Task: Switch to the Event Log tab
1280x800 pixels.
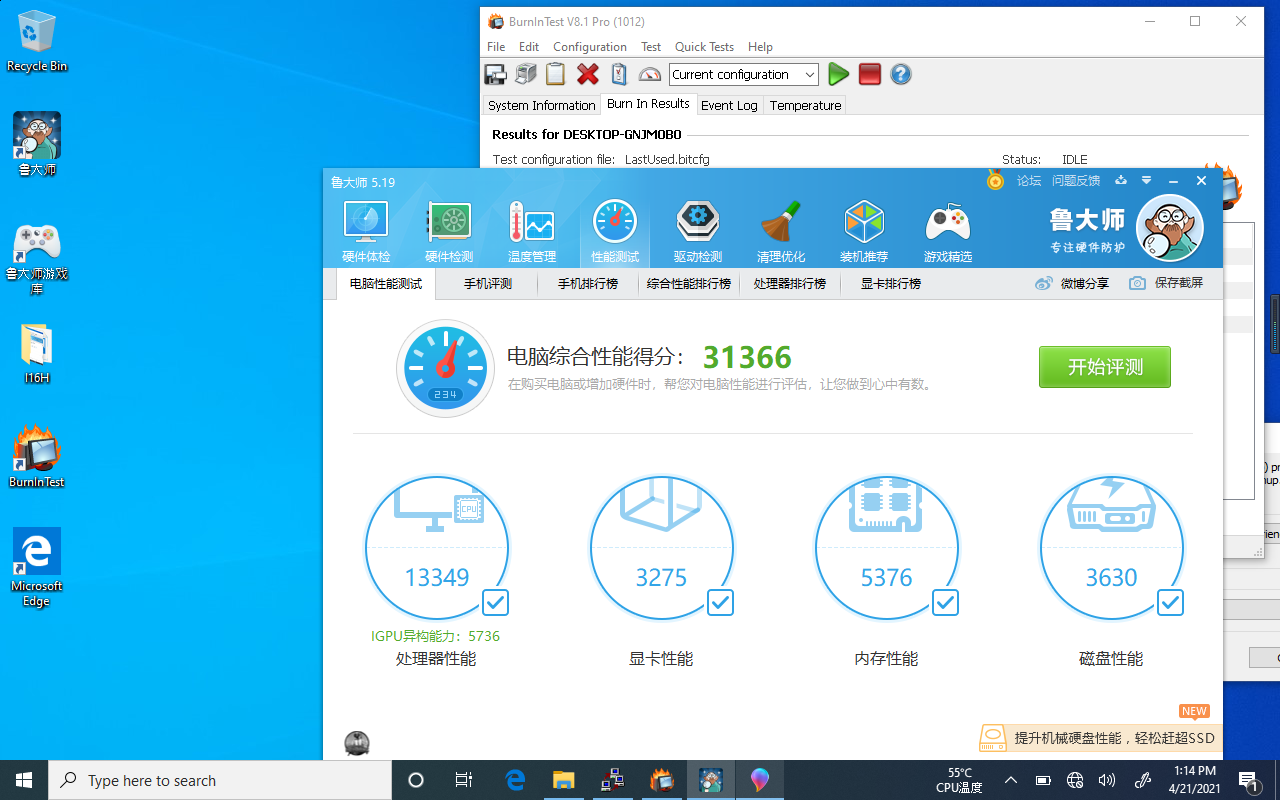Action: coord(729,105)
